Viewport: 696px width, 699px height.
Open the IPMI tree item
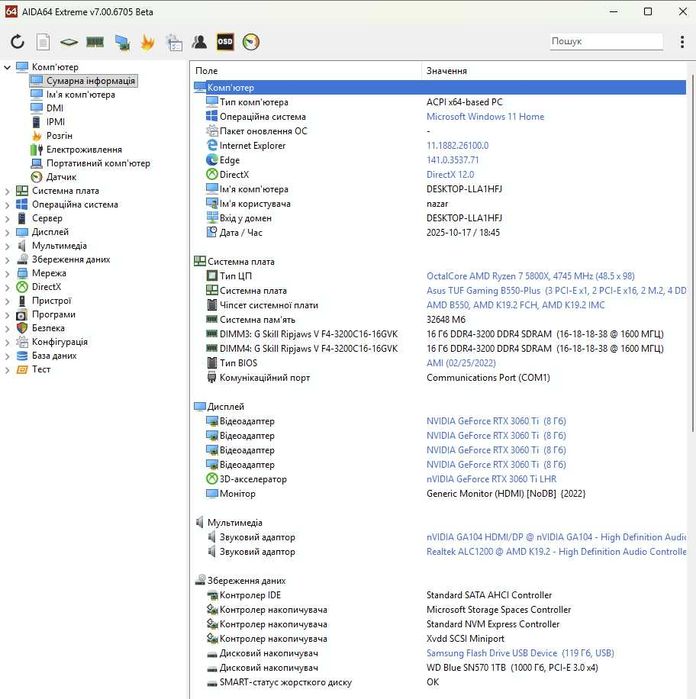(x=56, y=122)
